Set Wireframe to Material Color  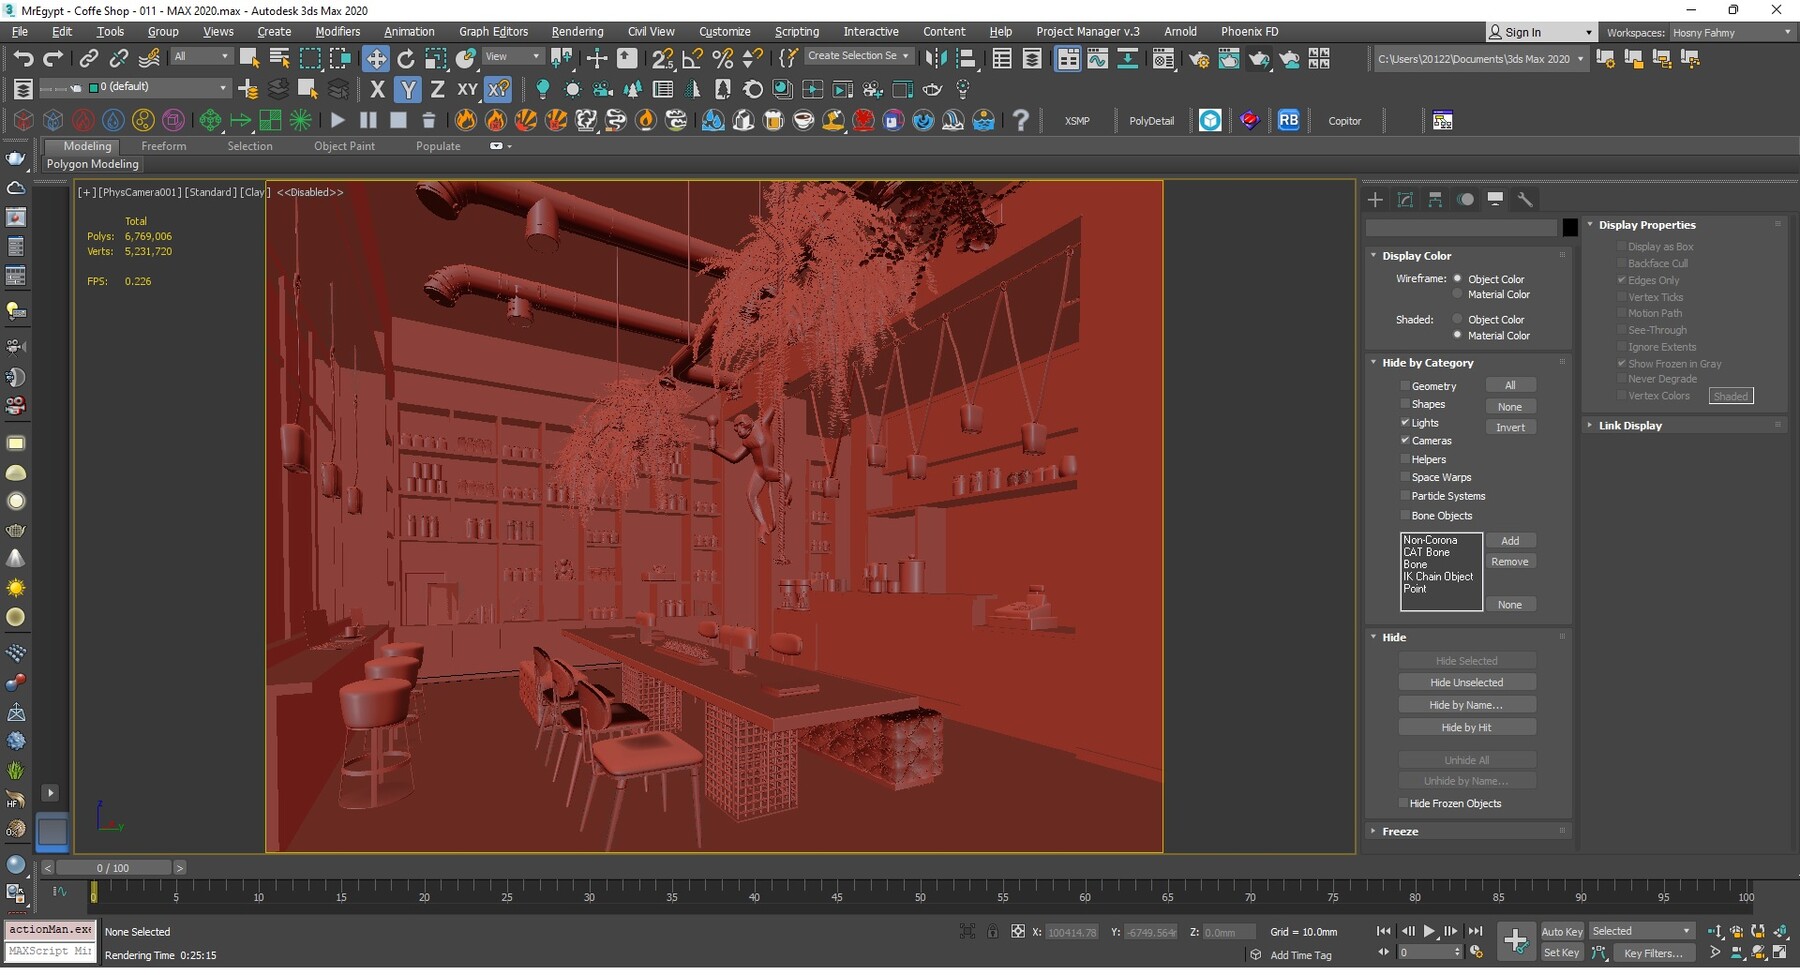pyautogui.click(x=1458, y=295)
